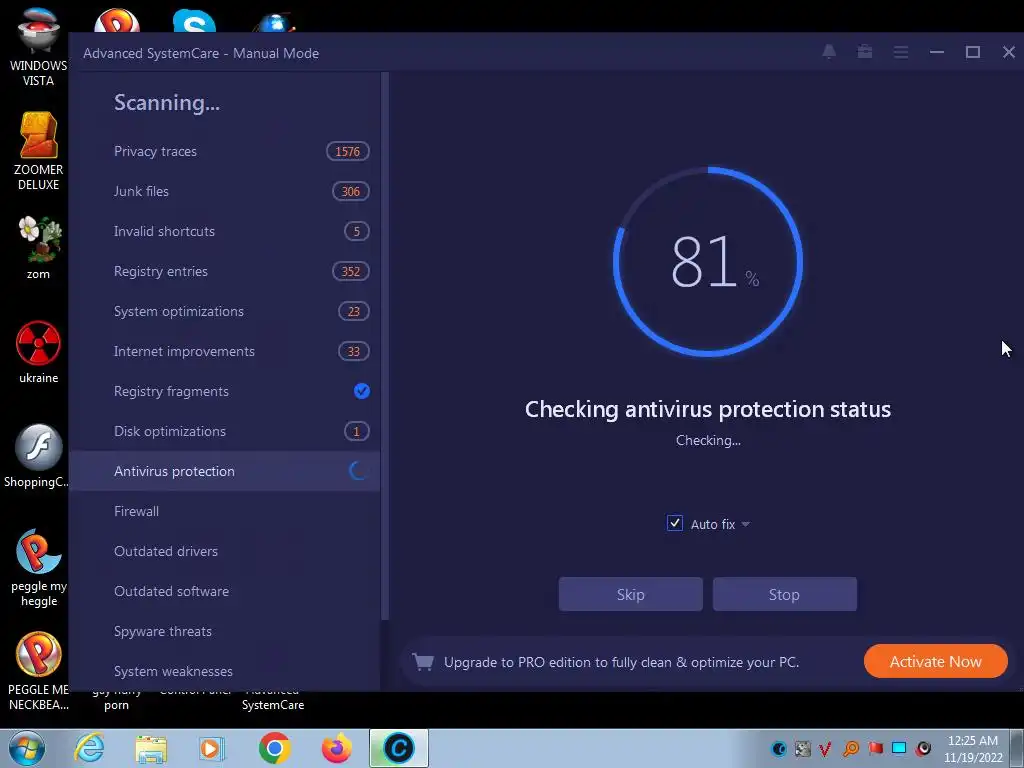Select the Antivirus protection row
The height and width of the screenshot is (768, 1024).
224,471
